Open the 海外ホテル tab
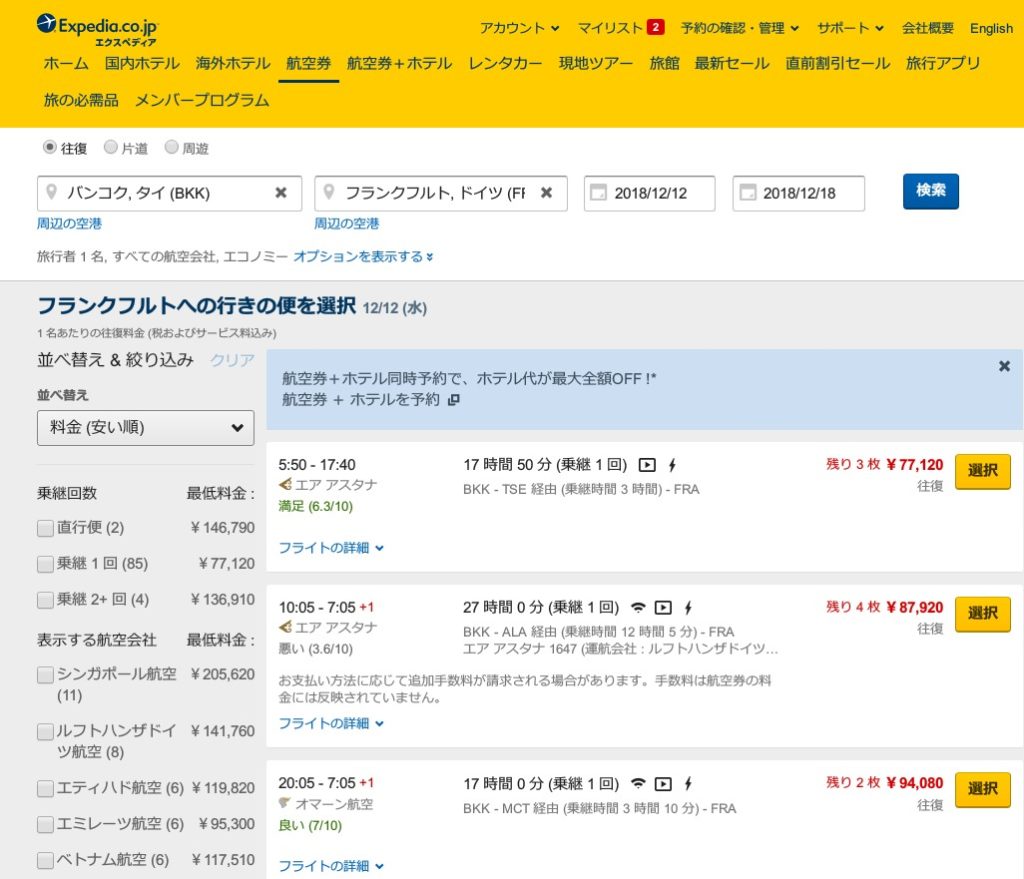 pyautogui.click(x=233, y=63)
